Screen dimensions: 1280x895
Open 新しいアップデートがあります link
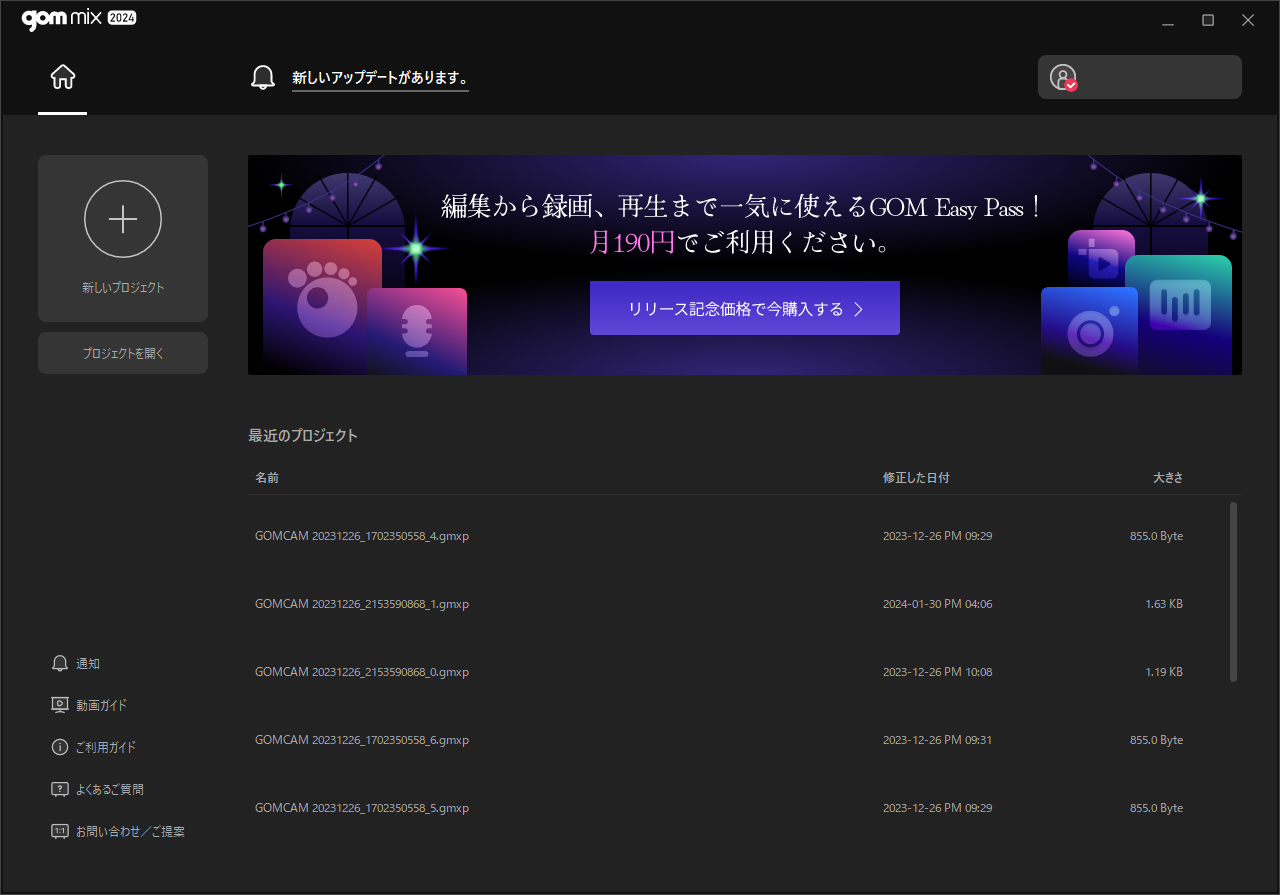[380, 78]
